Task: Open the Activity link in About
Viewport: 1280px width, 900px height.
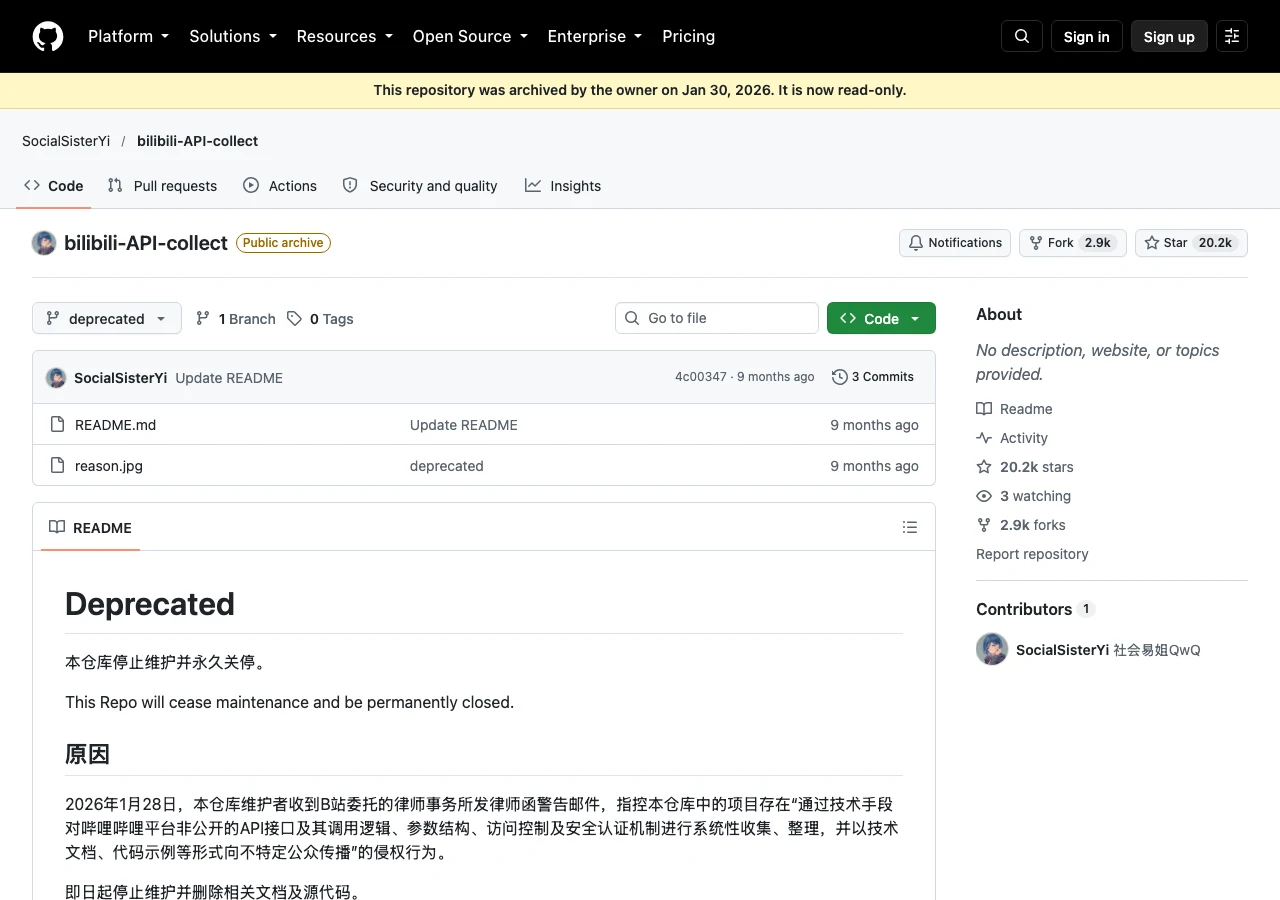Action: tap(1012, 438)
